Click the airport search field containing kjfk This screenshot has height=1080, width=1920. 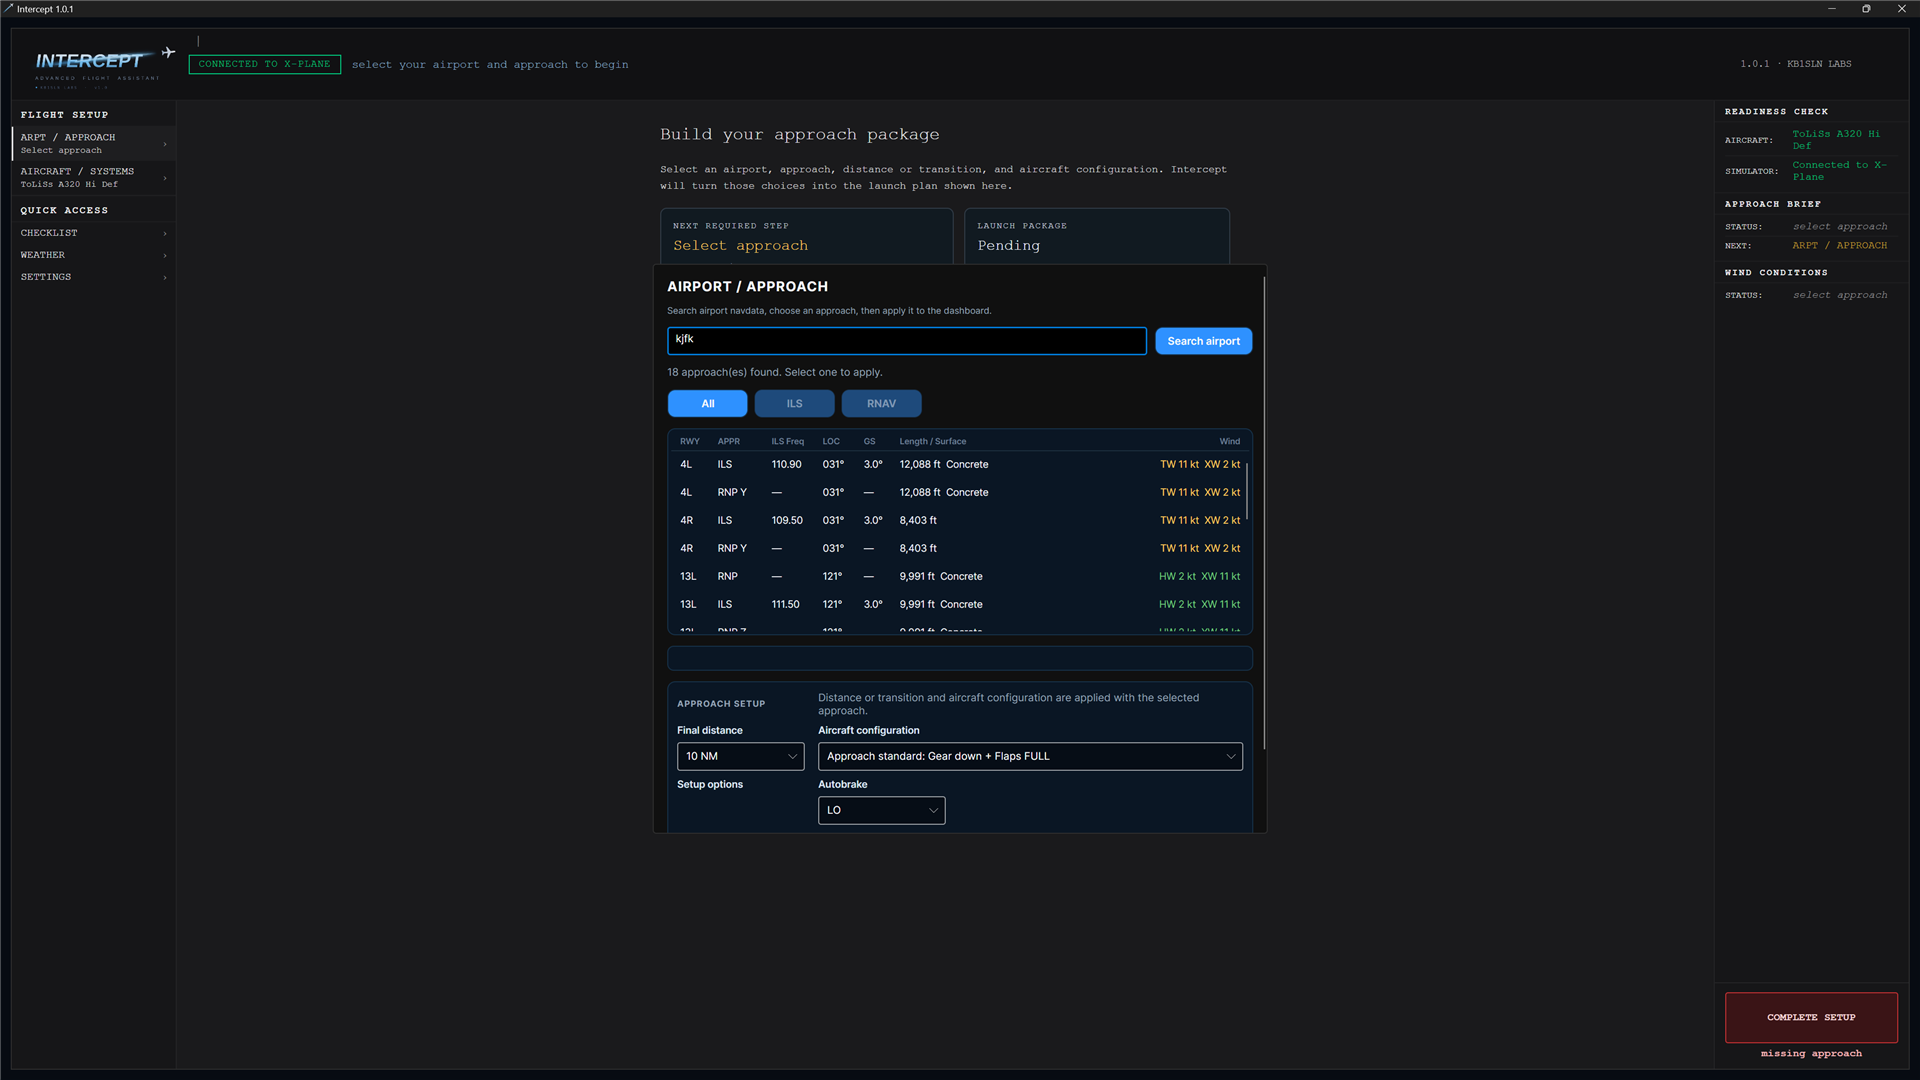click(x=907, y=340)
